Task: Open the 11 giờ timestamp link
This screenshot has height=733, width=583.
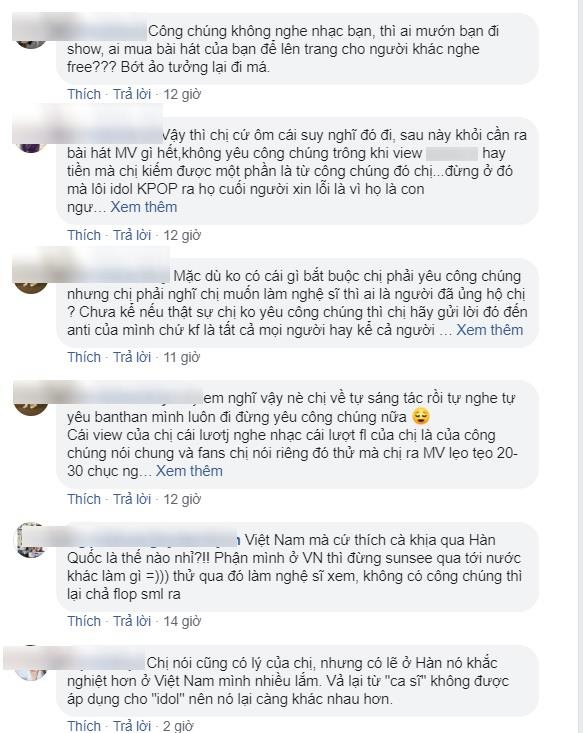Action: pyautogui.click(x=181, y=357)
